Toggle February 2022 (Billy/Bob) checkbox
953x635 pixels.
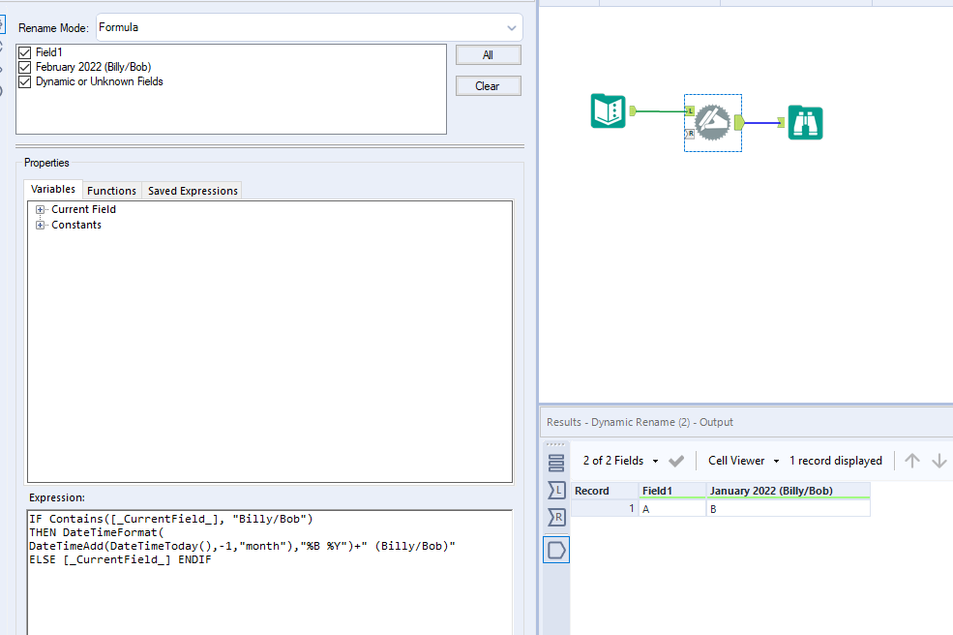pyautogui.click(x=24, y=67)
